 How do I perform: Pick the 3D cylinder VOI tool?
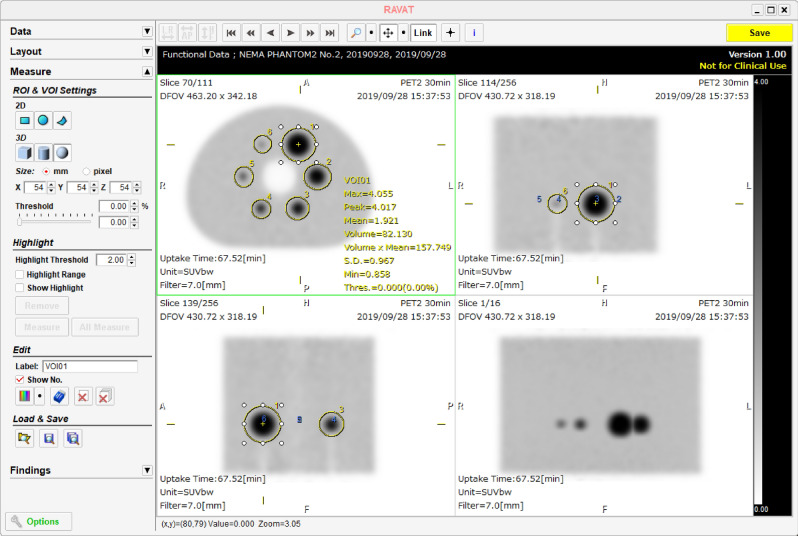(x=43, y=153)
